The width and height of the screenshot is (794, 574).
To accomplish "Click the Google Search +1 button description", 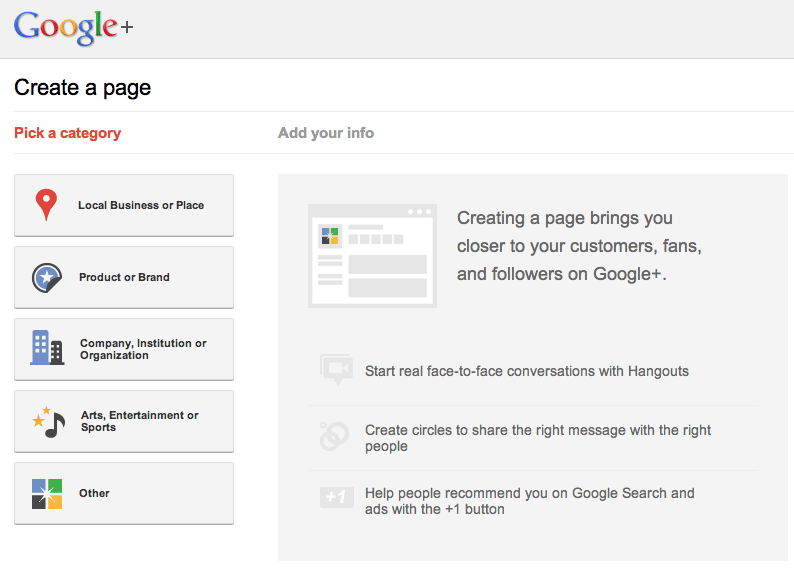I will (529, 501).
